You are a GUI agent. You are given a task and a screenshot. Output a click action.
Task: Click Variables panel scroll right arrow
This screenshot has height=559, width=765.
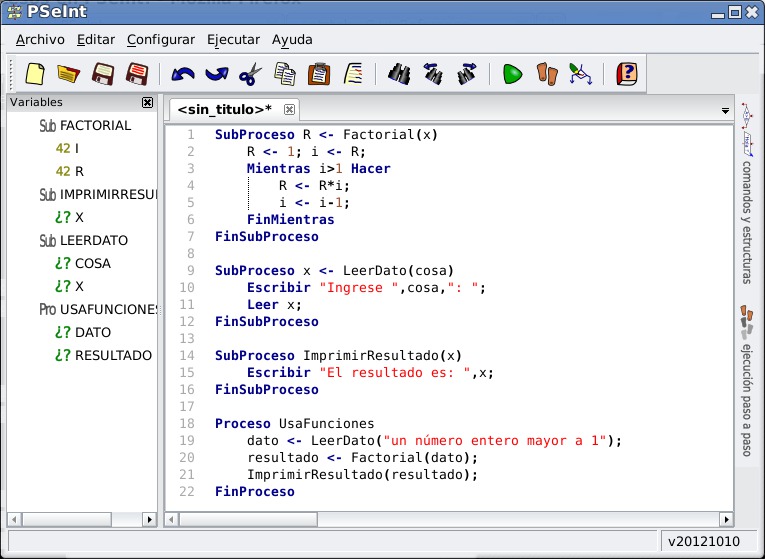coord(149,519)
